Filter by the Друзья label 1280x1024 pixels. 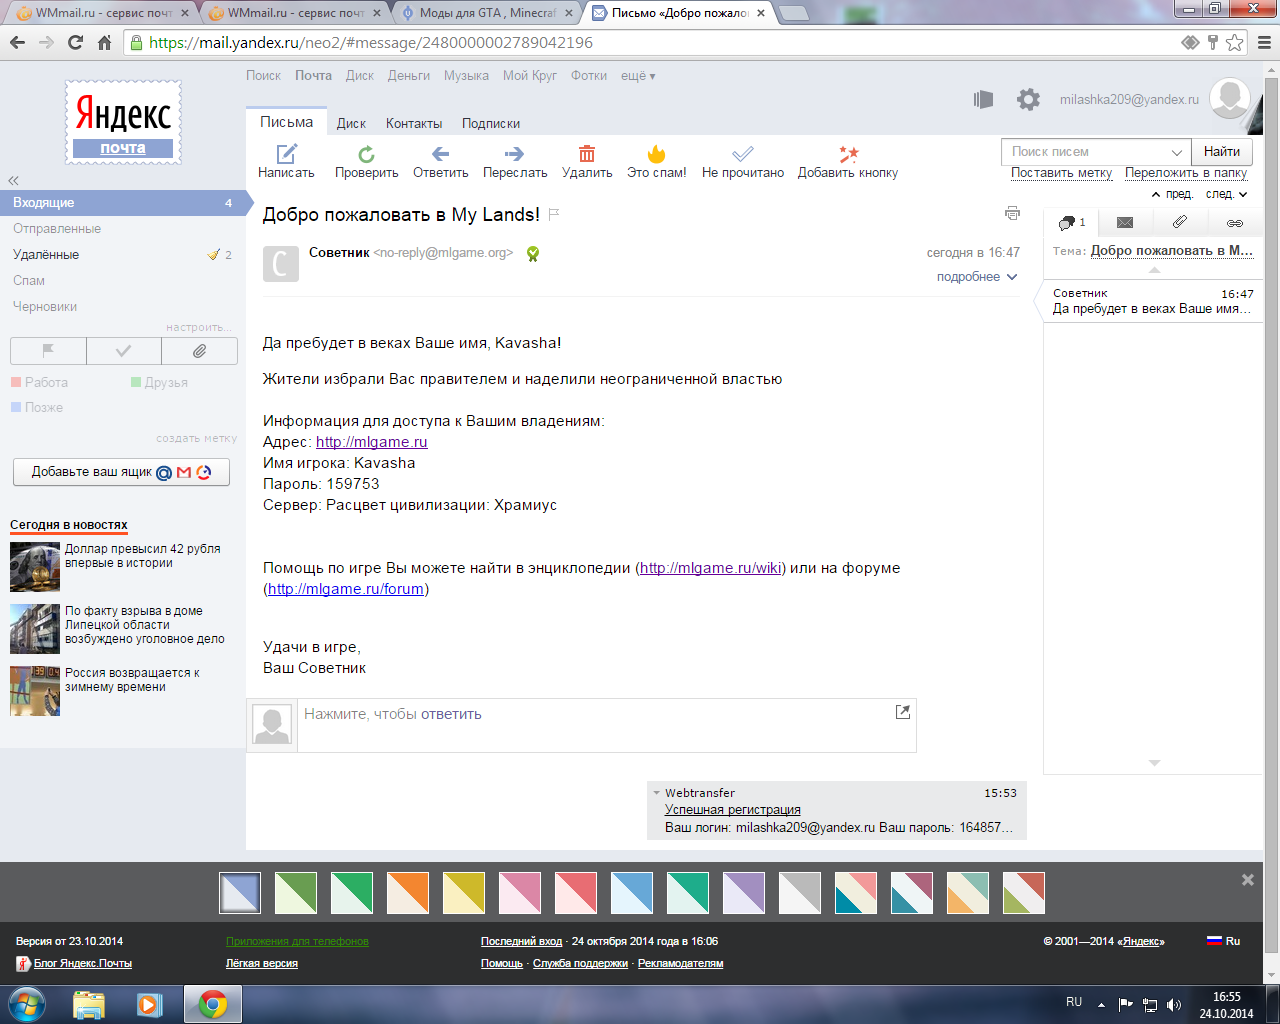pyautogui.click(x=159, y=382)
